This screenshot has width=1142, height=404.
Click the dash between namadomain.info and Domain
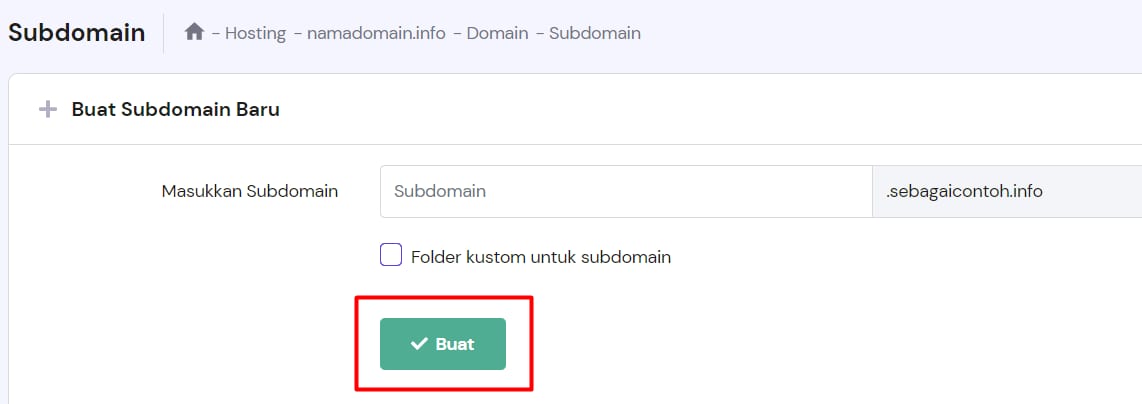tap(456, 33)
